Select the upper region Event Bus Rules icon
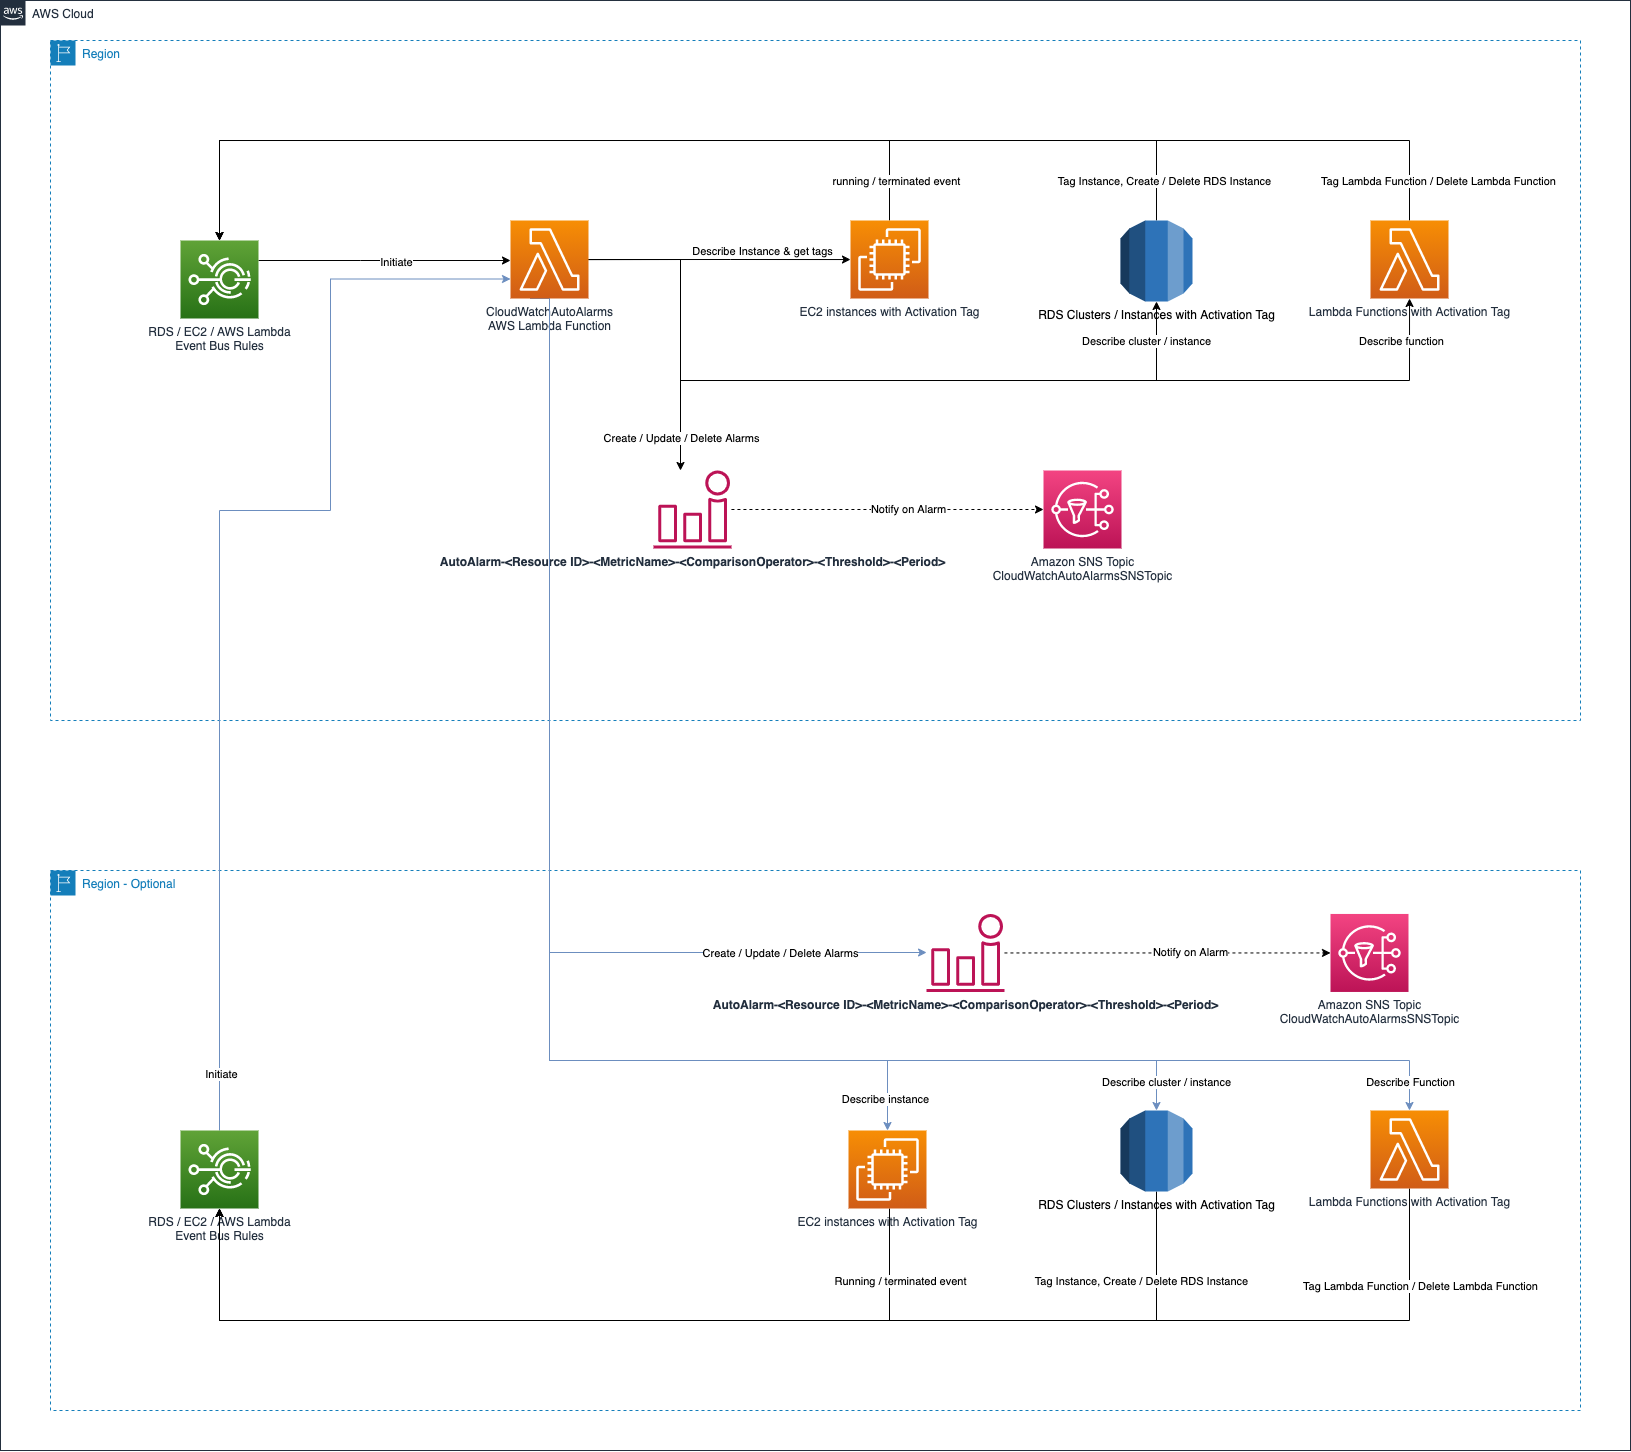 point(219,279)
